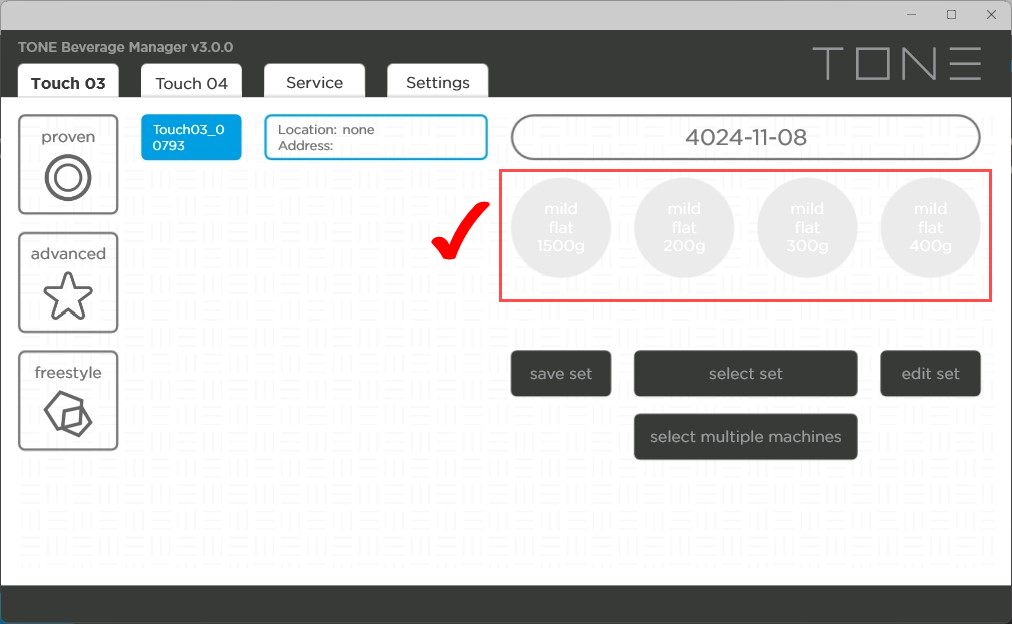Click the TONE Beverage Manager v3.0.0 title
1012x624 pixels.
tap(125, 47)
